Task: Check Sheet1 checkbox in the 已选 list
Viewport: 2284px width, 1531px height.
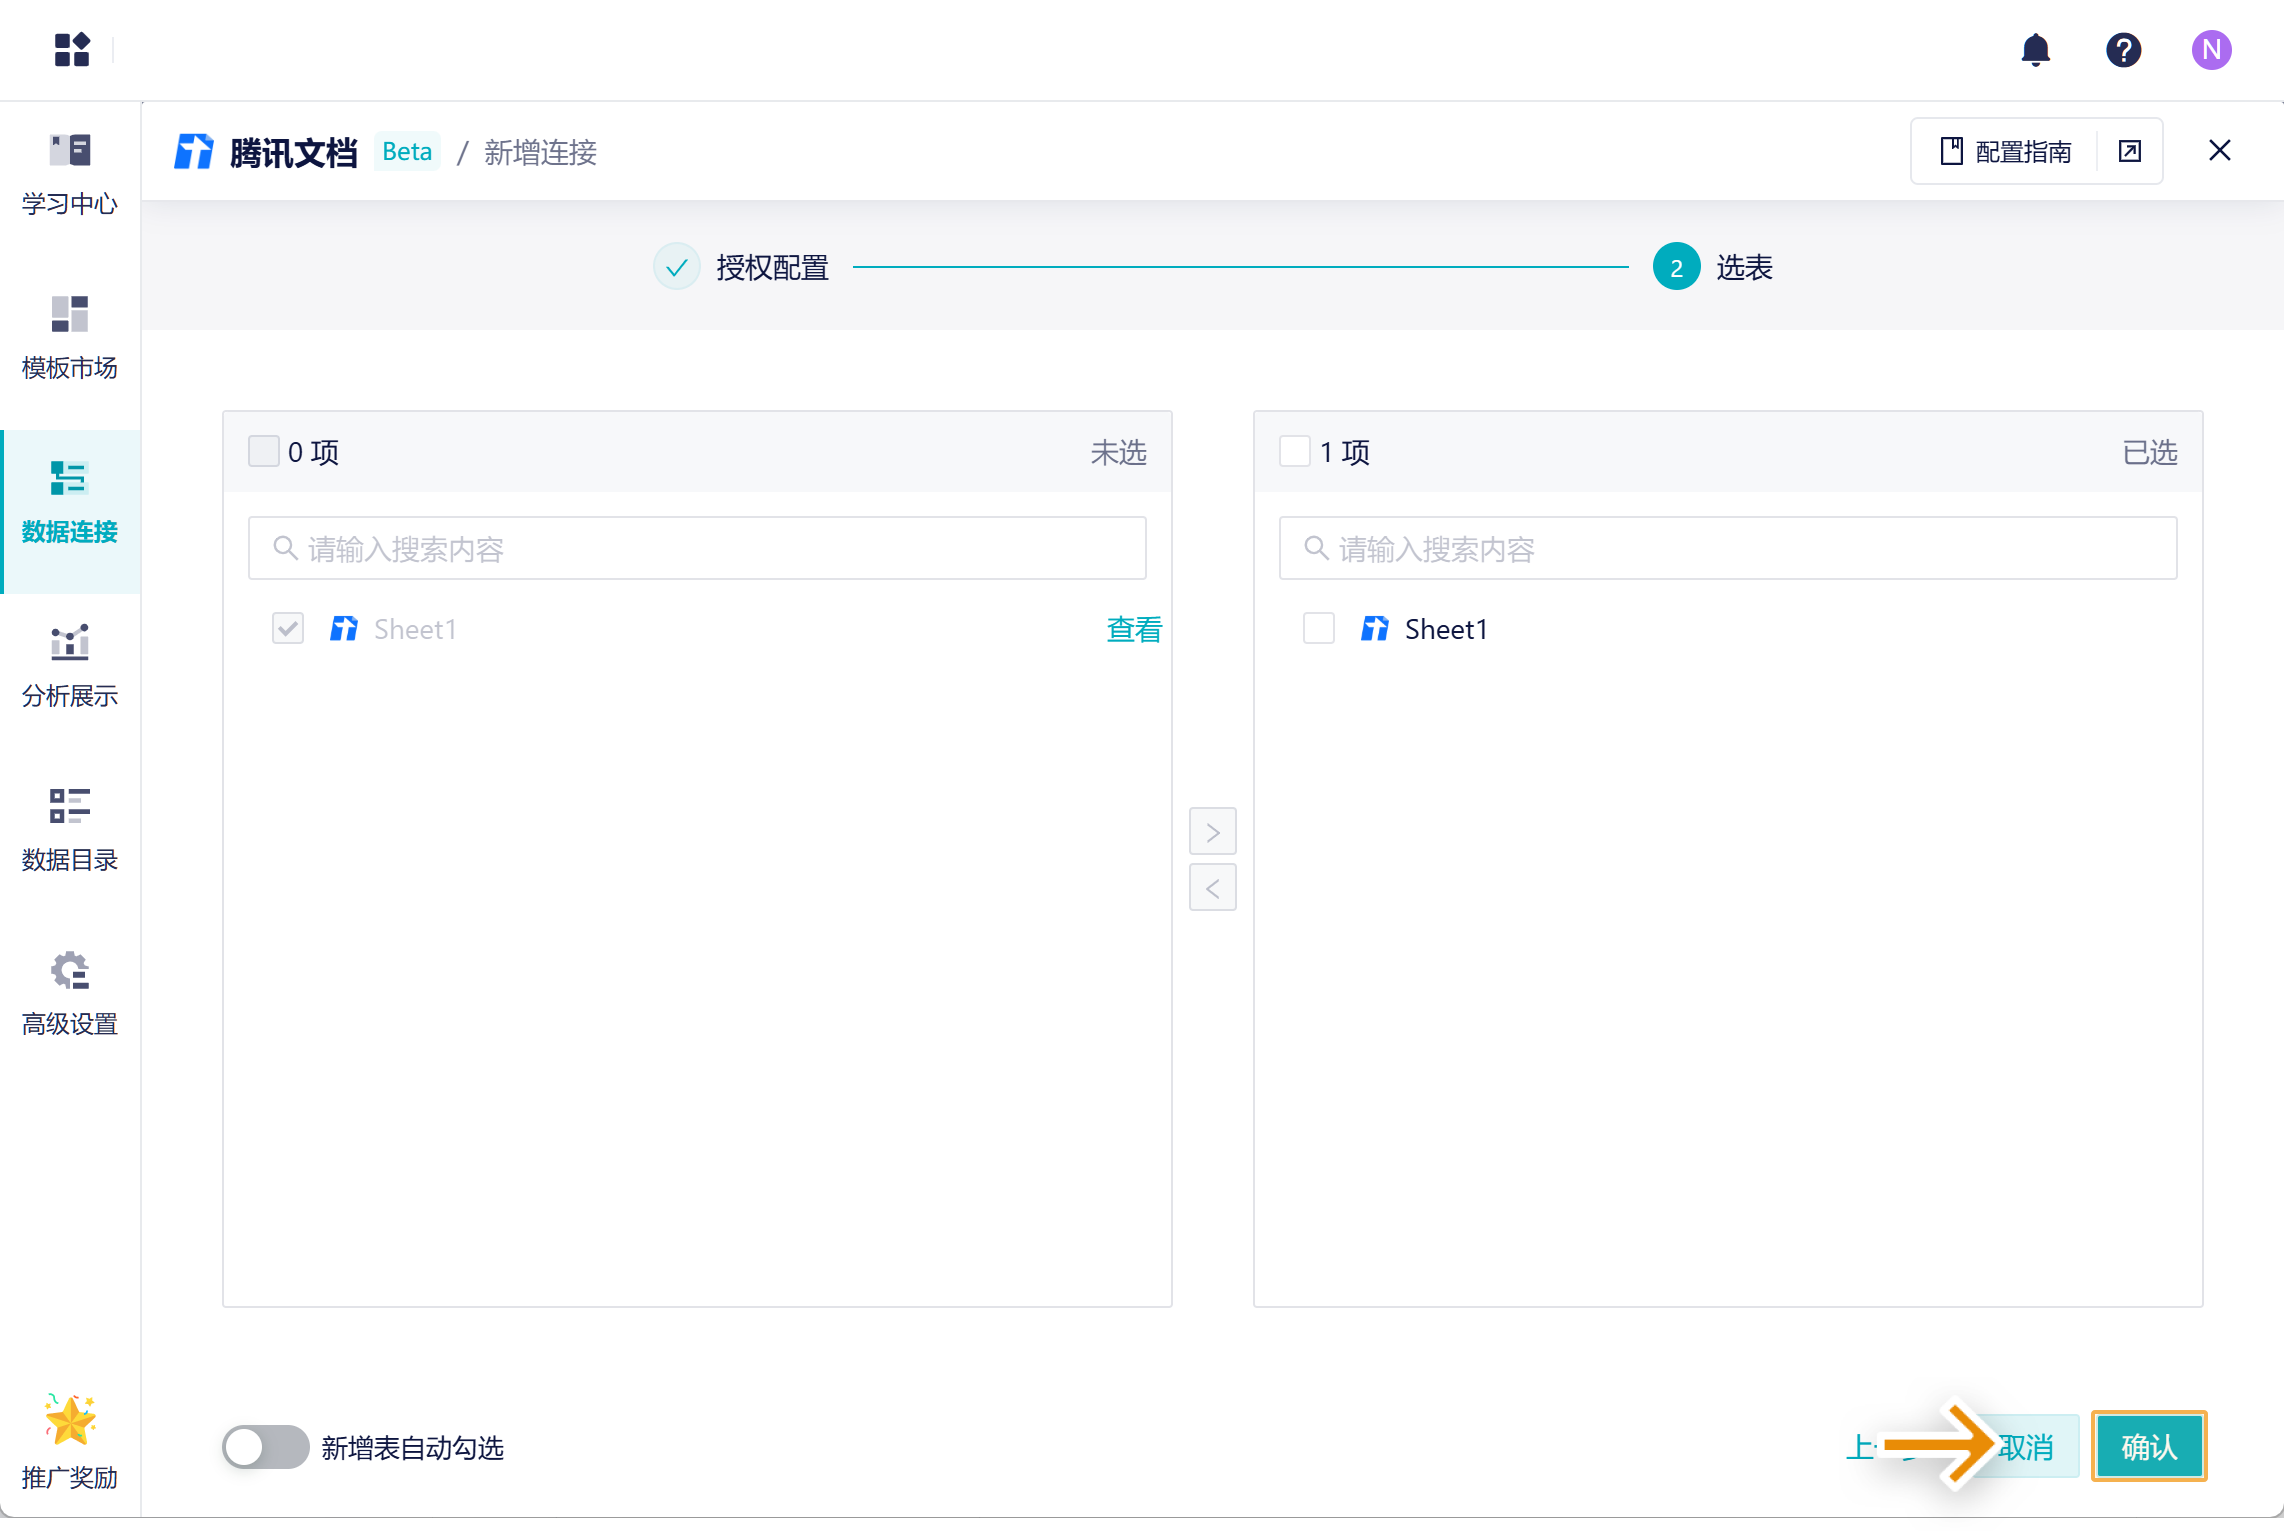Action: 1319,629
